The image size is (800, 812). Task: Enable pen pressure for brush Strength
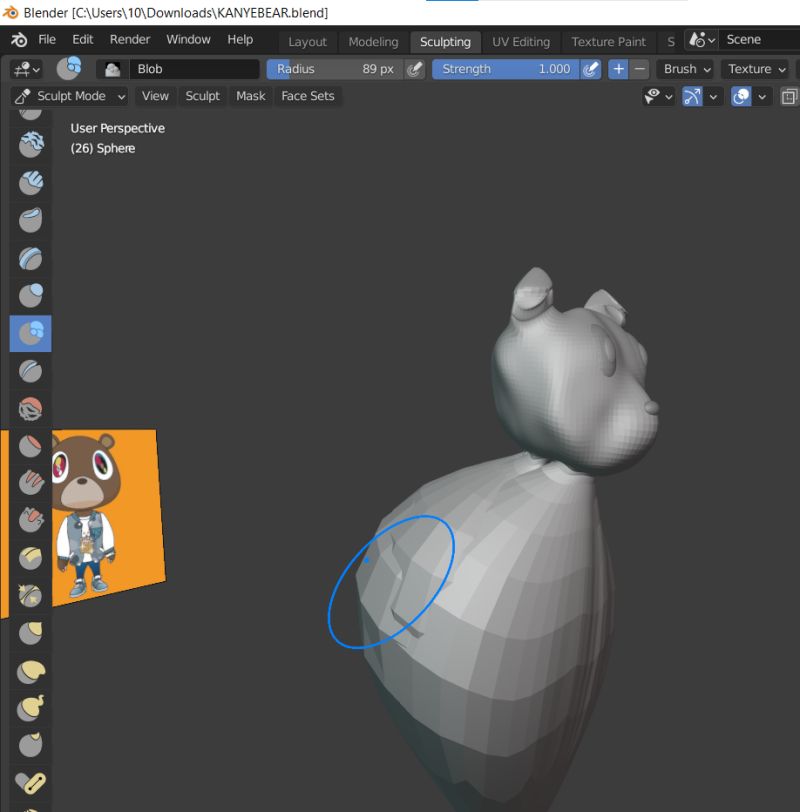point(591,69)
